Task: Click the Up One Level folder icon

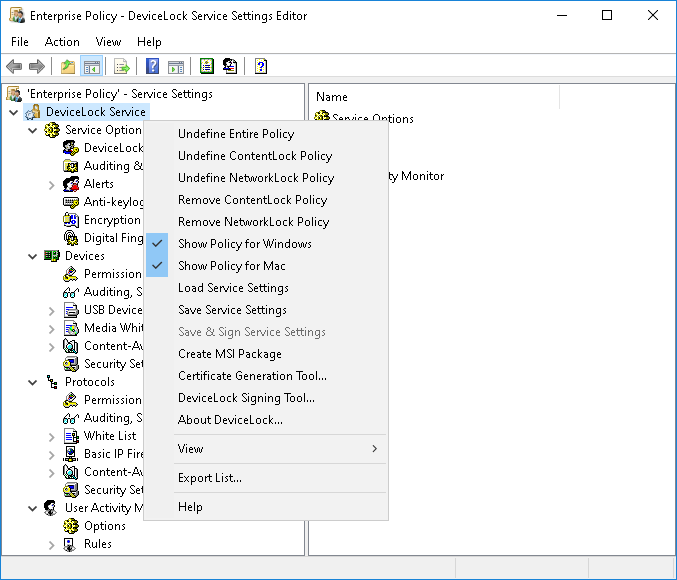Action: point(68,67)
